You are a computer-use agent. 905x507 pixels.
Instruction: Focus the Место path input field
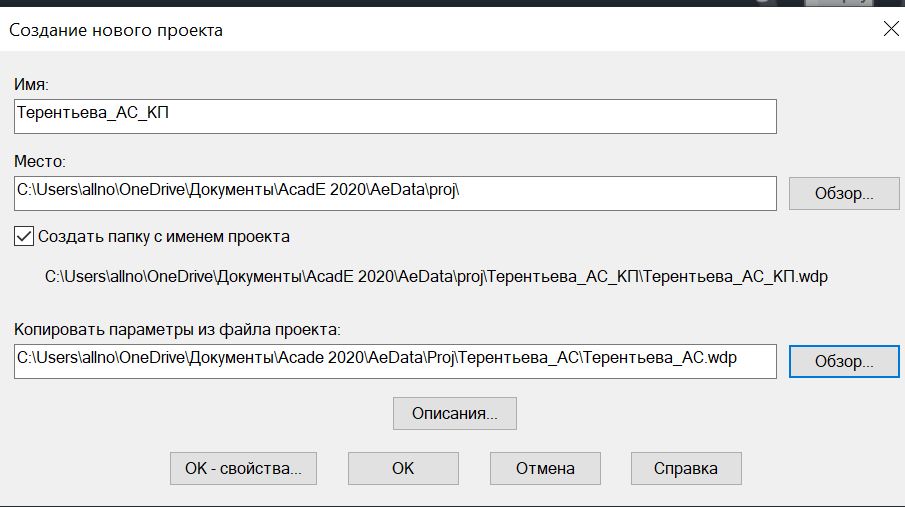click(395, 193)
